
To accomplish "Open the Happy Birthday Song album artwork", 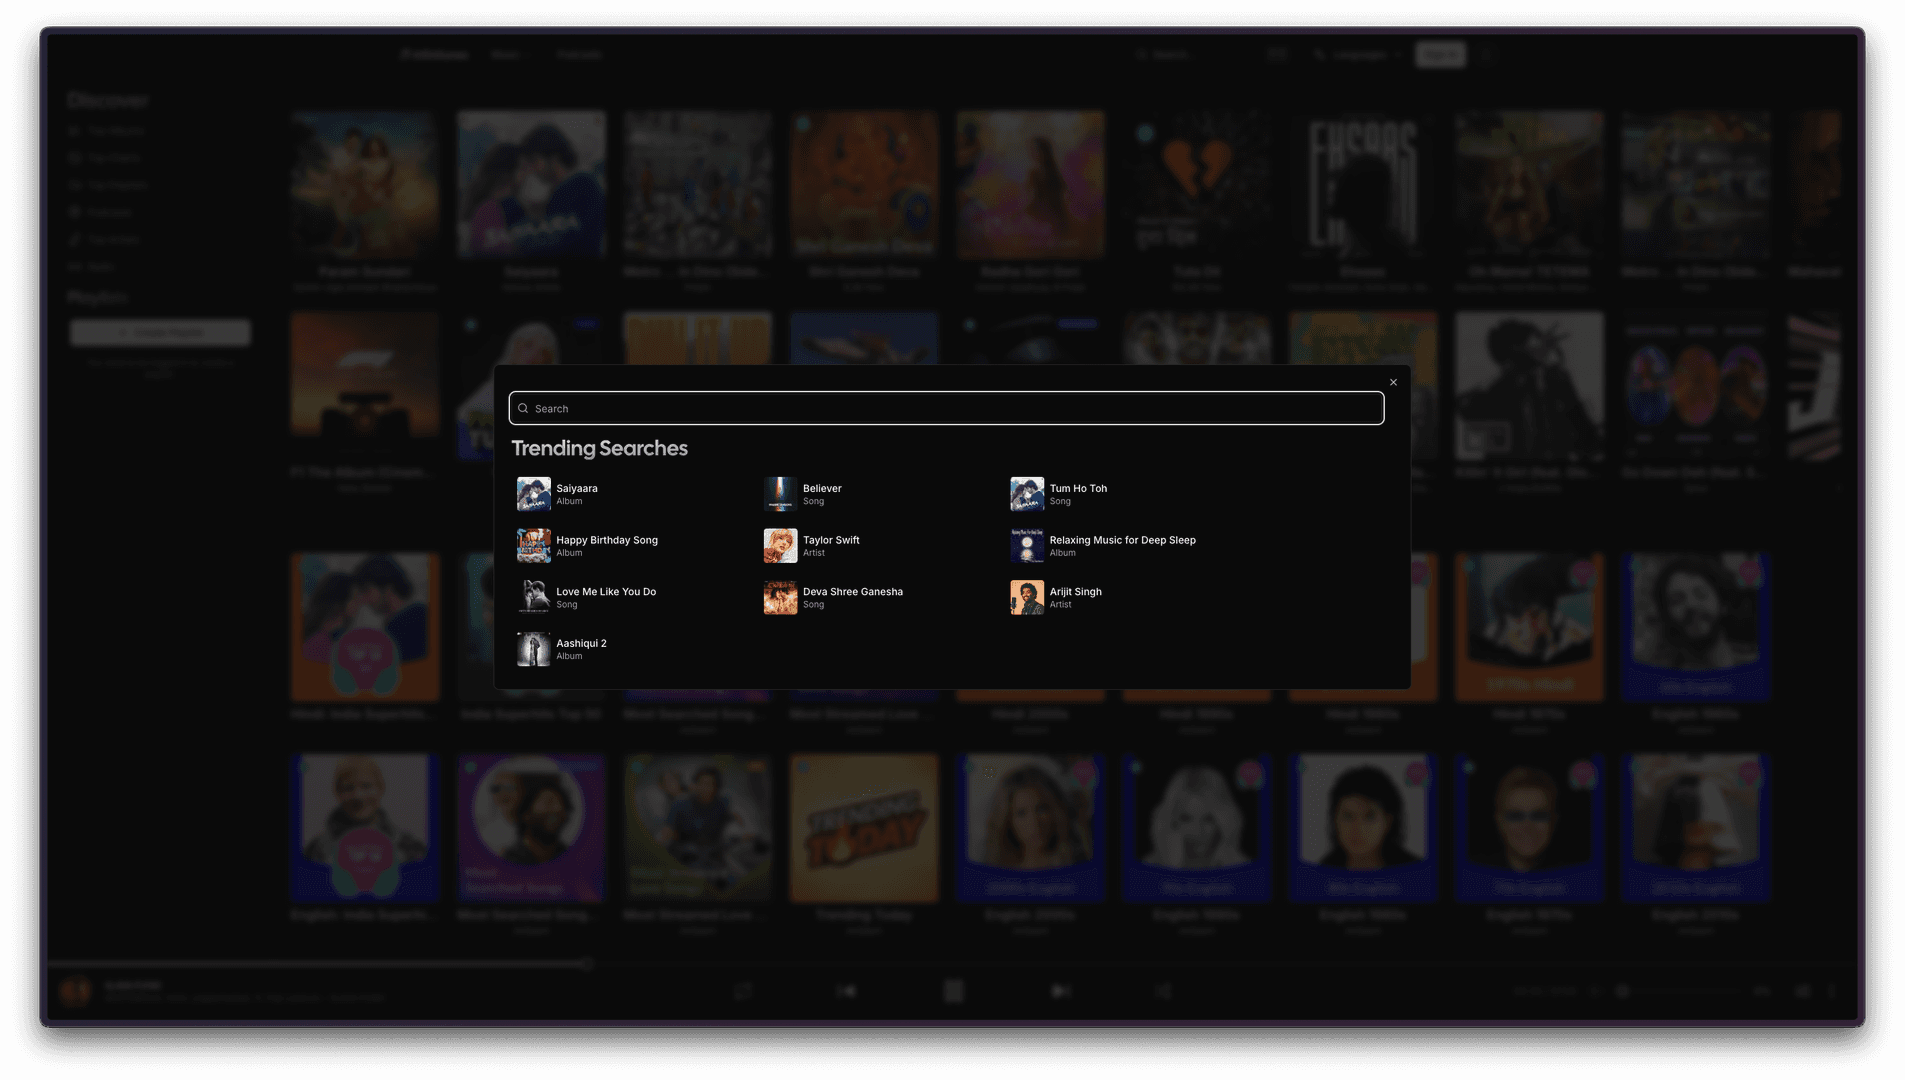I will click(533, 546).
